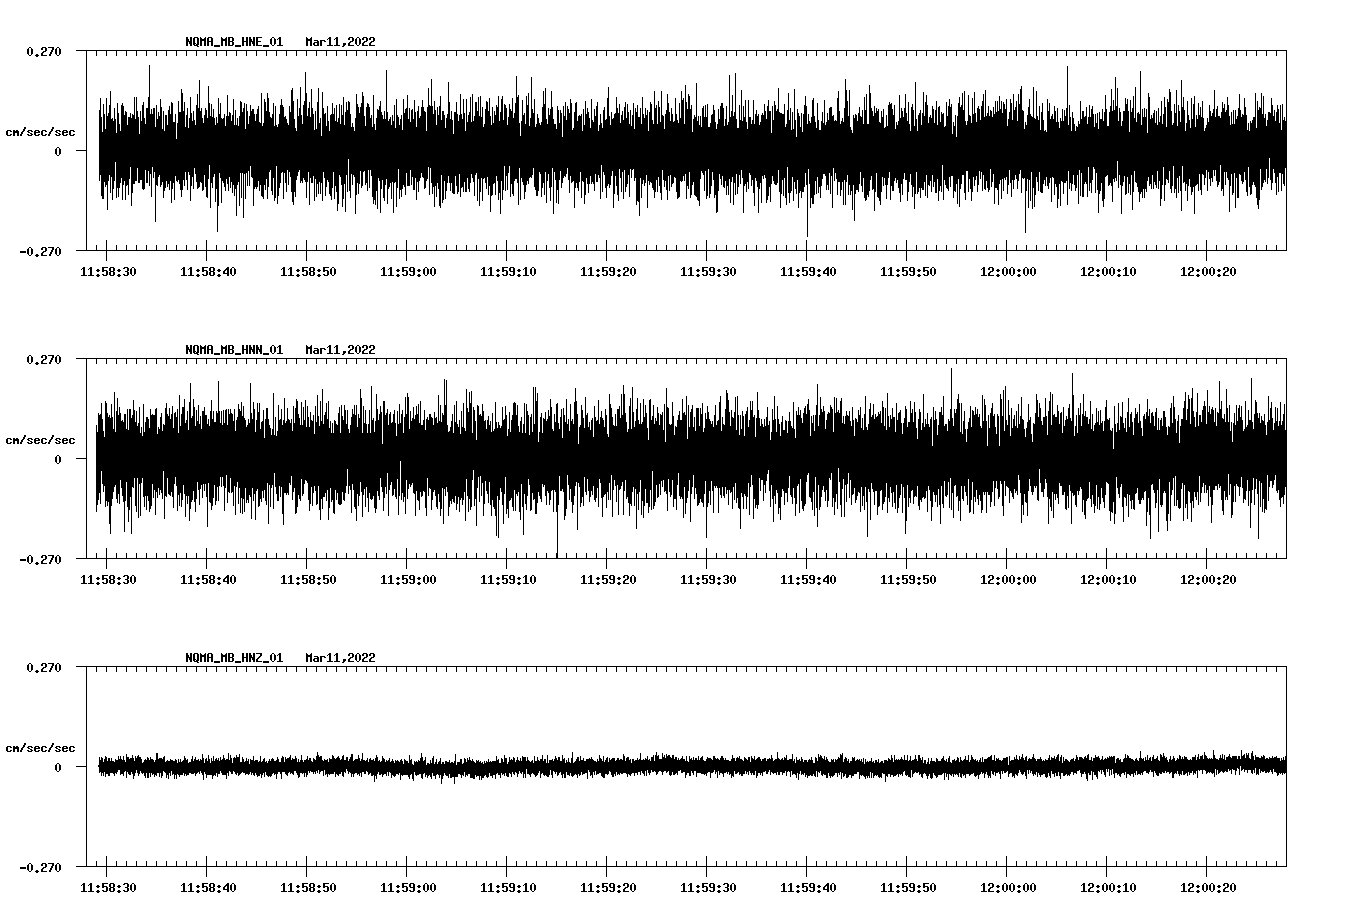Viewport: 1358px width, 924px height.
Task: Click the -0.270 lower limit on HNZ axis
Action: [x=40, y=867]
